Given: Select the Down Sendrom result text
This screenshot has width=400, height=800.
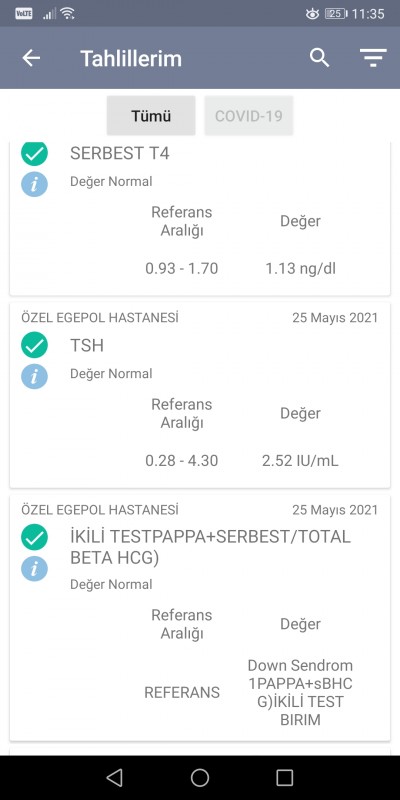Looking at the screenshot, I should coord(300,693).
